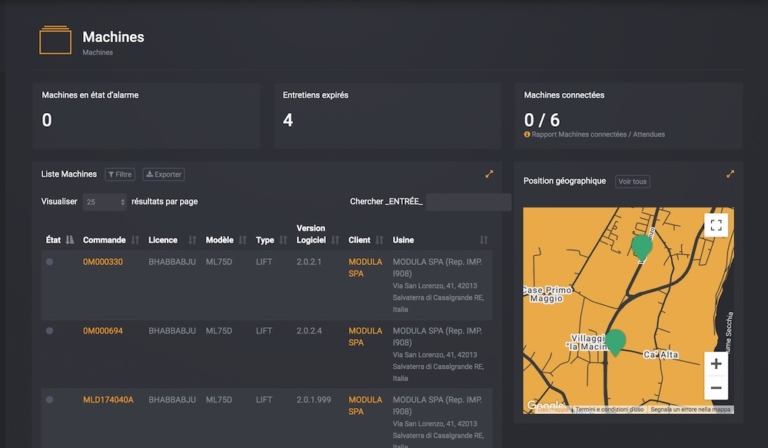Image resolution: width=768 pixels, height=448 pixels.
Task: Click LIFT type in MLD174040A row
Action: 264,400
